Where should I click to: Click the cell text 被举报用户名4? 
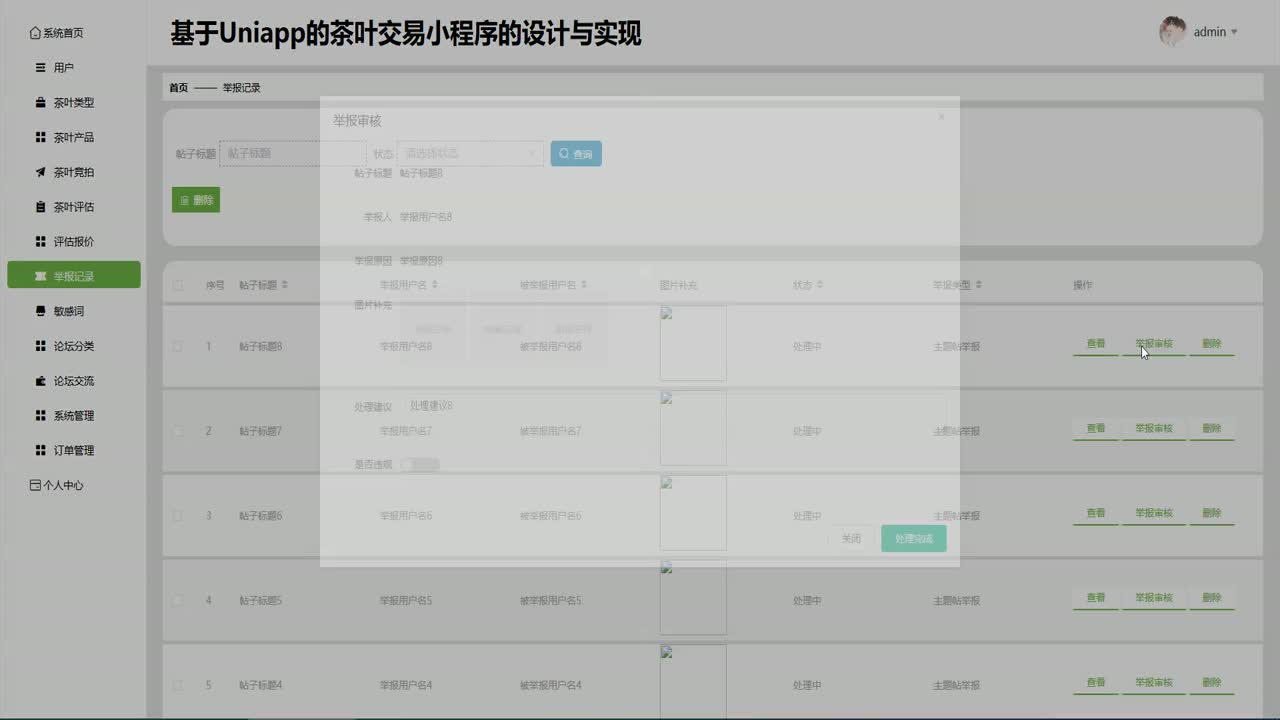551,685
